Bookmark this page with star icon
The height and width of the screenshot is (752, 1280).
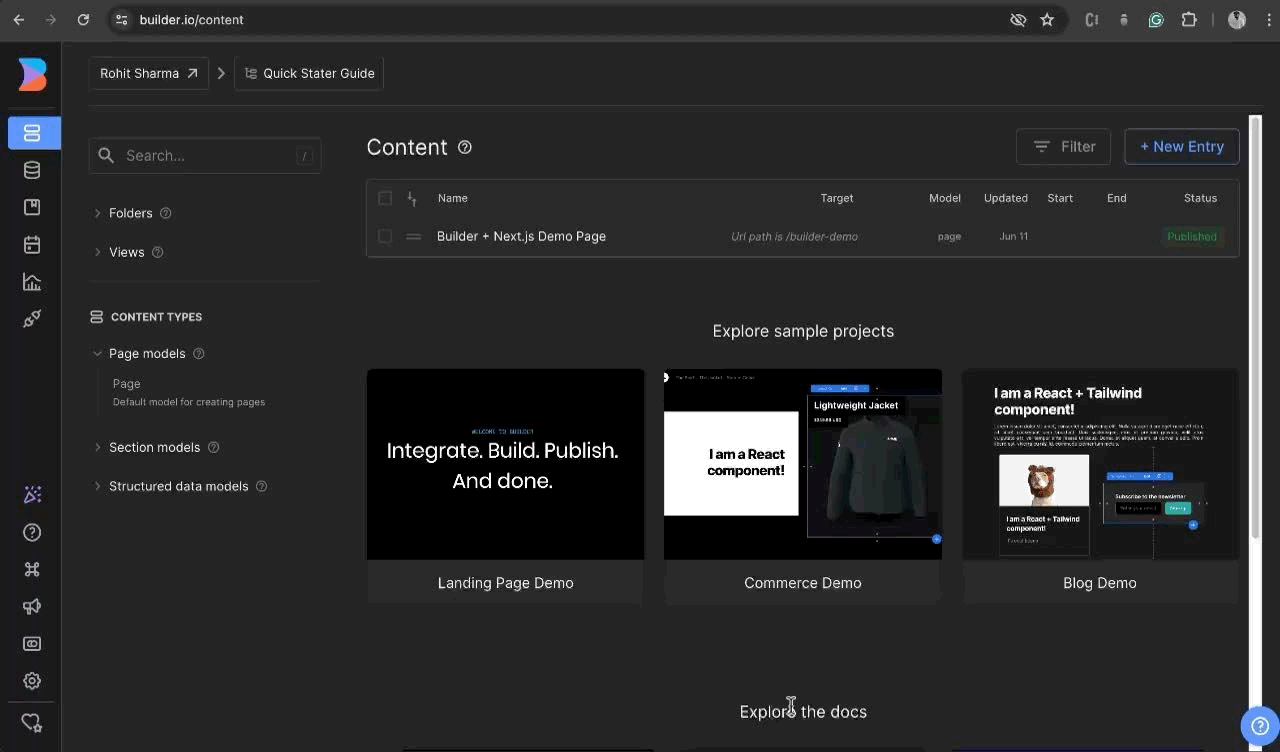click(1047, 20)
